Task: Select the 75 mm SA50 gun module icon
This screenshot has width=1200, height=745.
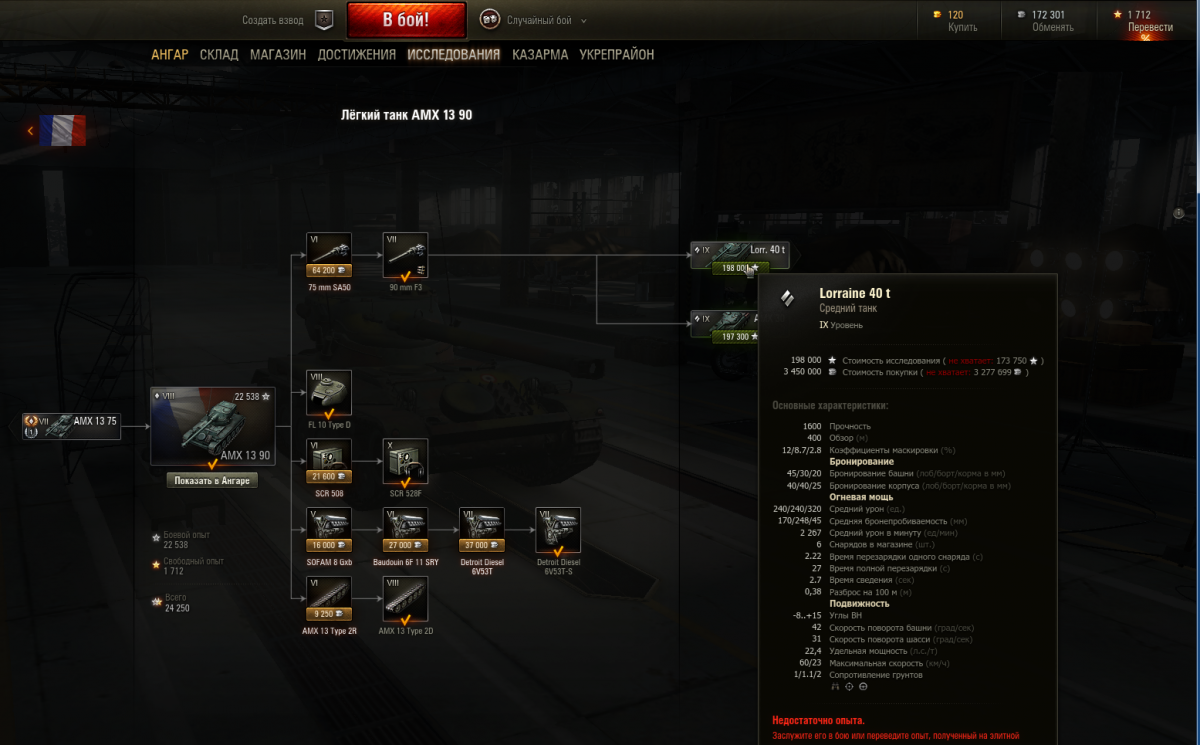Action: coord(328,248)
